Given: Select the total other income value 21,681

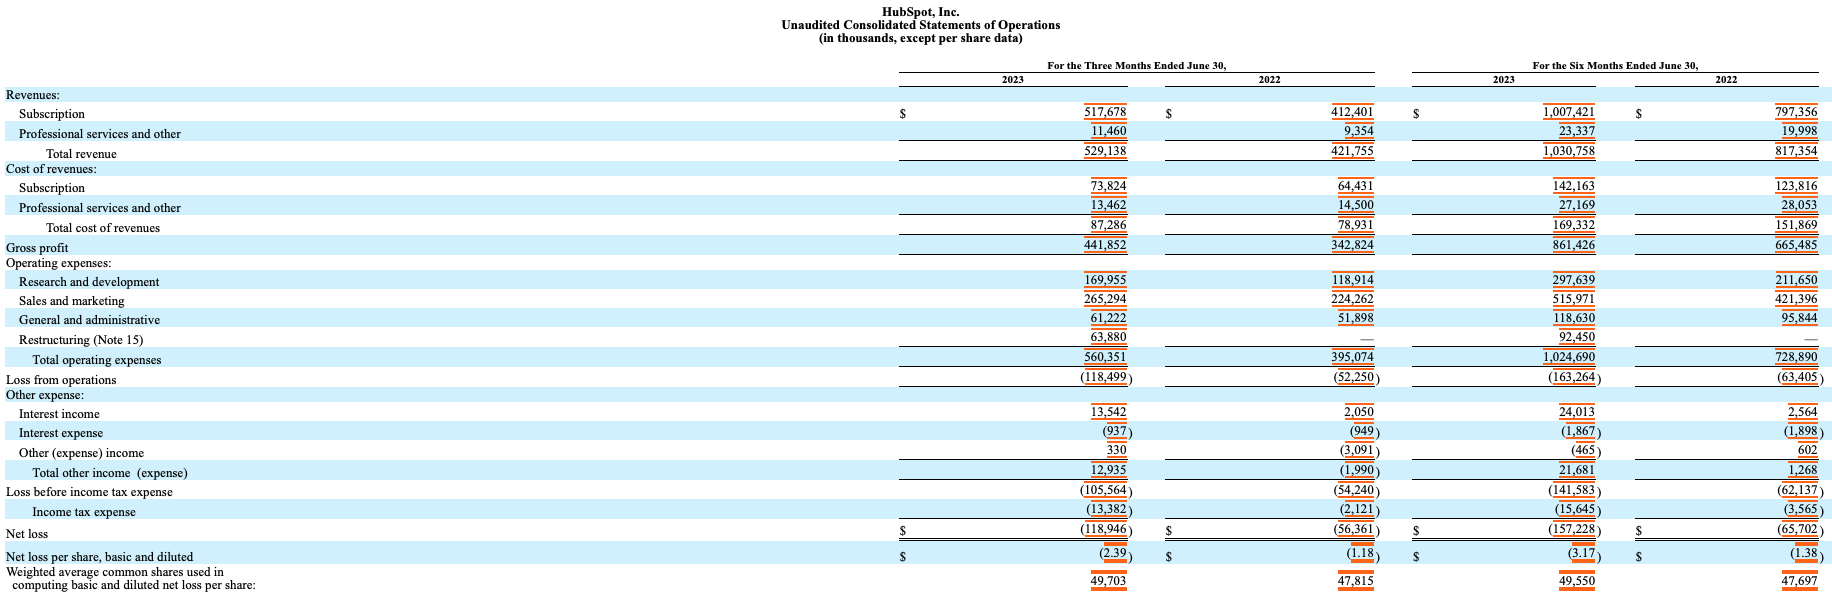Looking at the screenshot, I should (x=1577, y=470).
